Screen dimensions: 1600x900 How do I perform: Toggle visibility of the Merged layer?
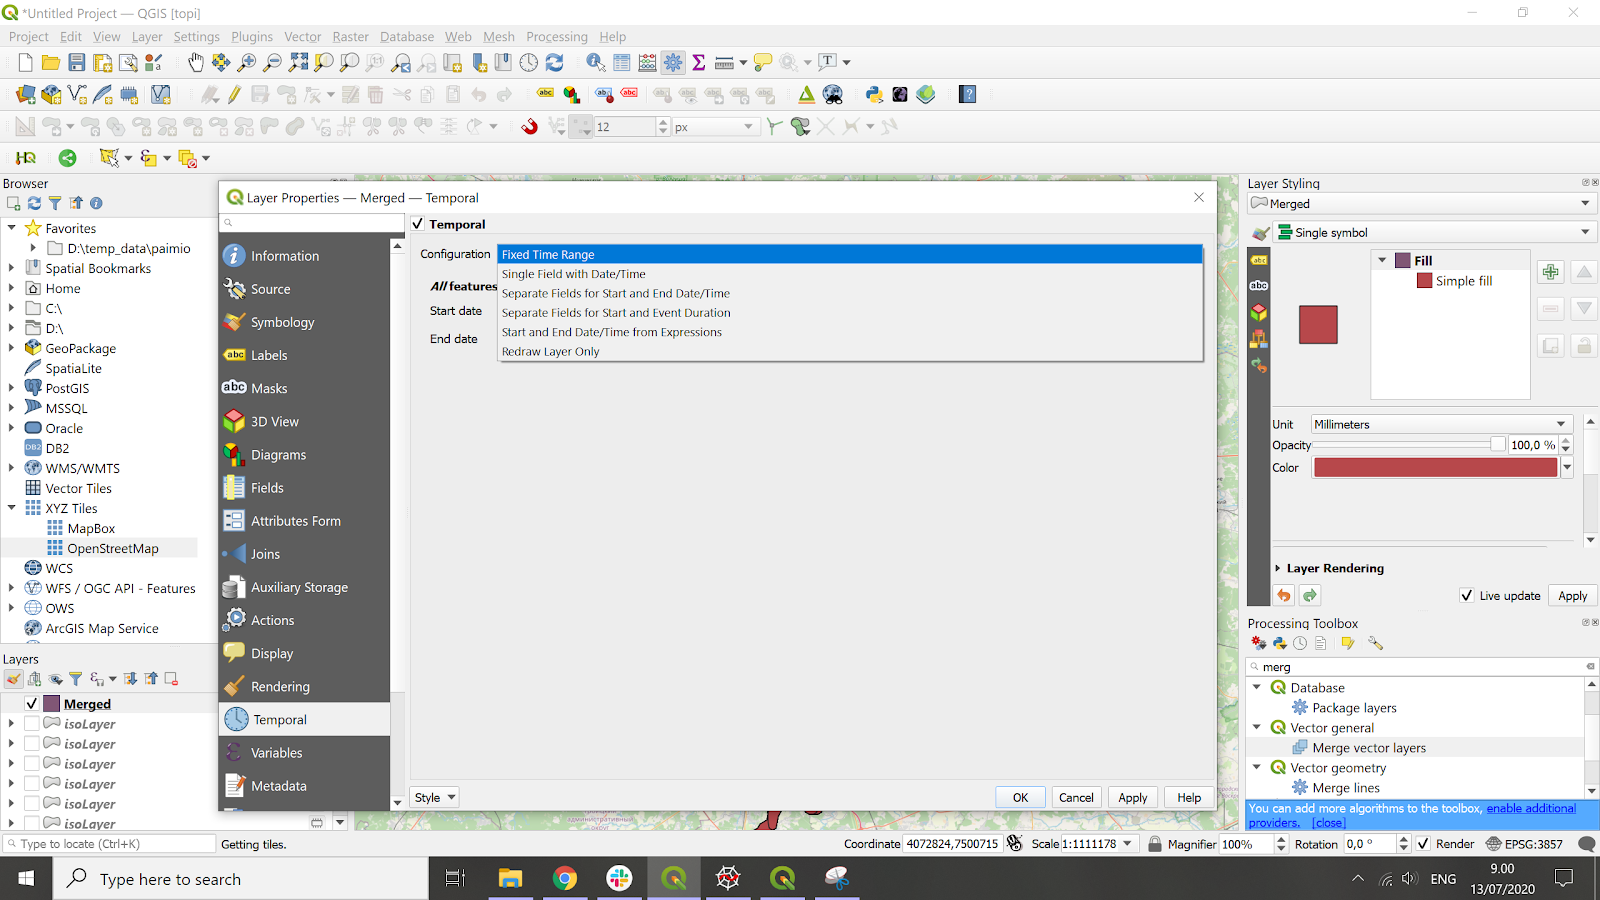[x=32, y=704]
